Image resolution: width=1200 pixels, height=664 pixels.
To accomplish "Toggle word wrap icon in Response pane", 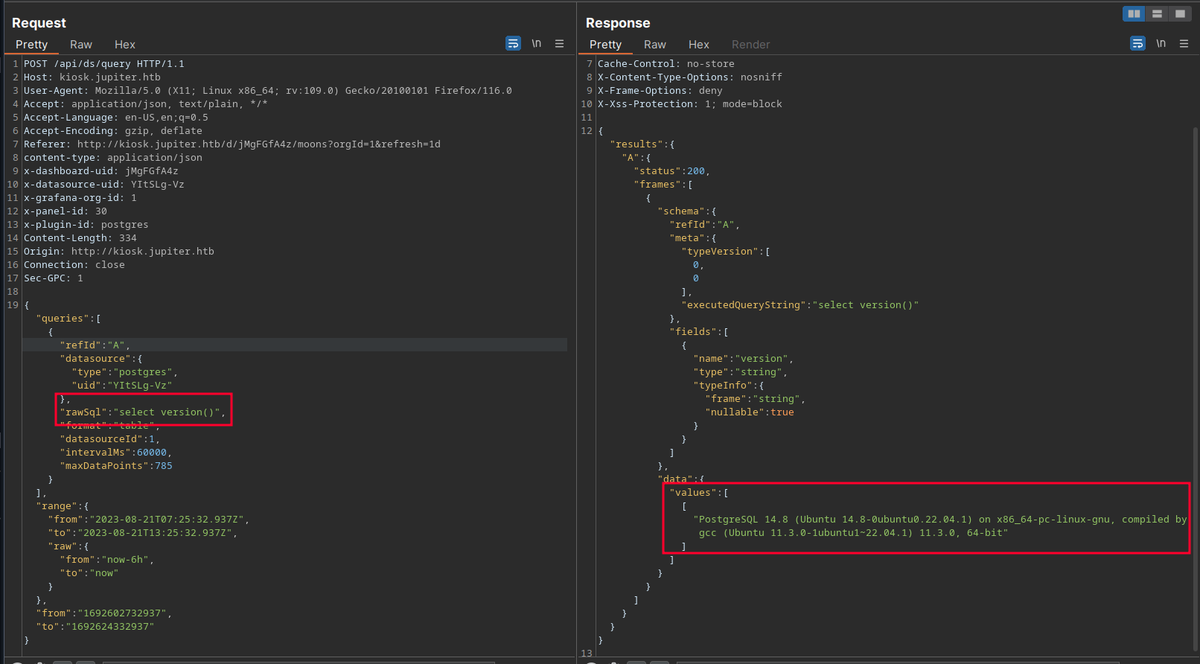I will 1138,43.
